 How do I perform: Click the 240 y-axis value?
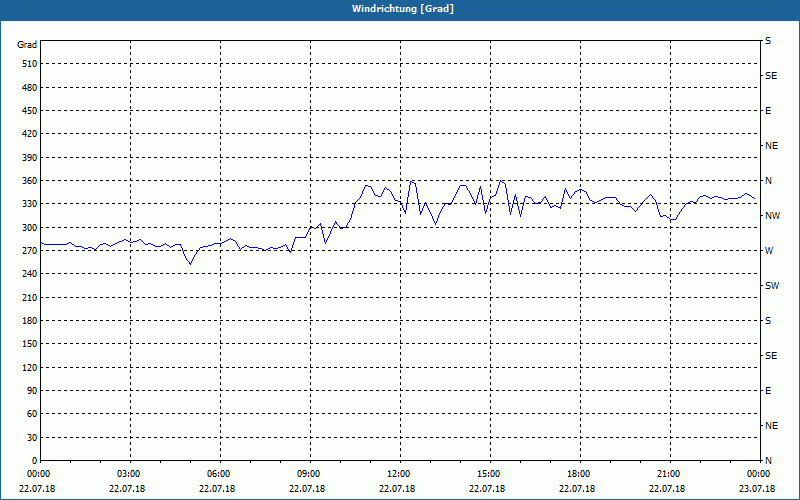click(30, 274)
